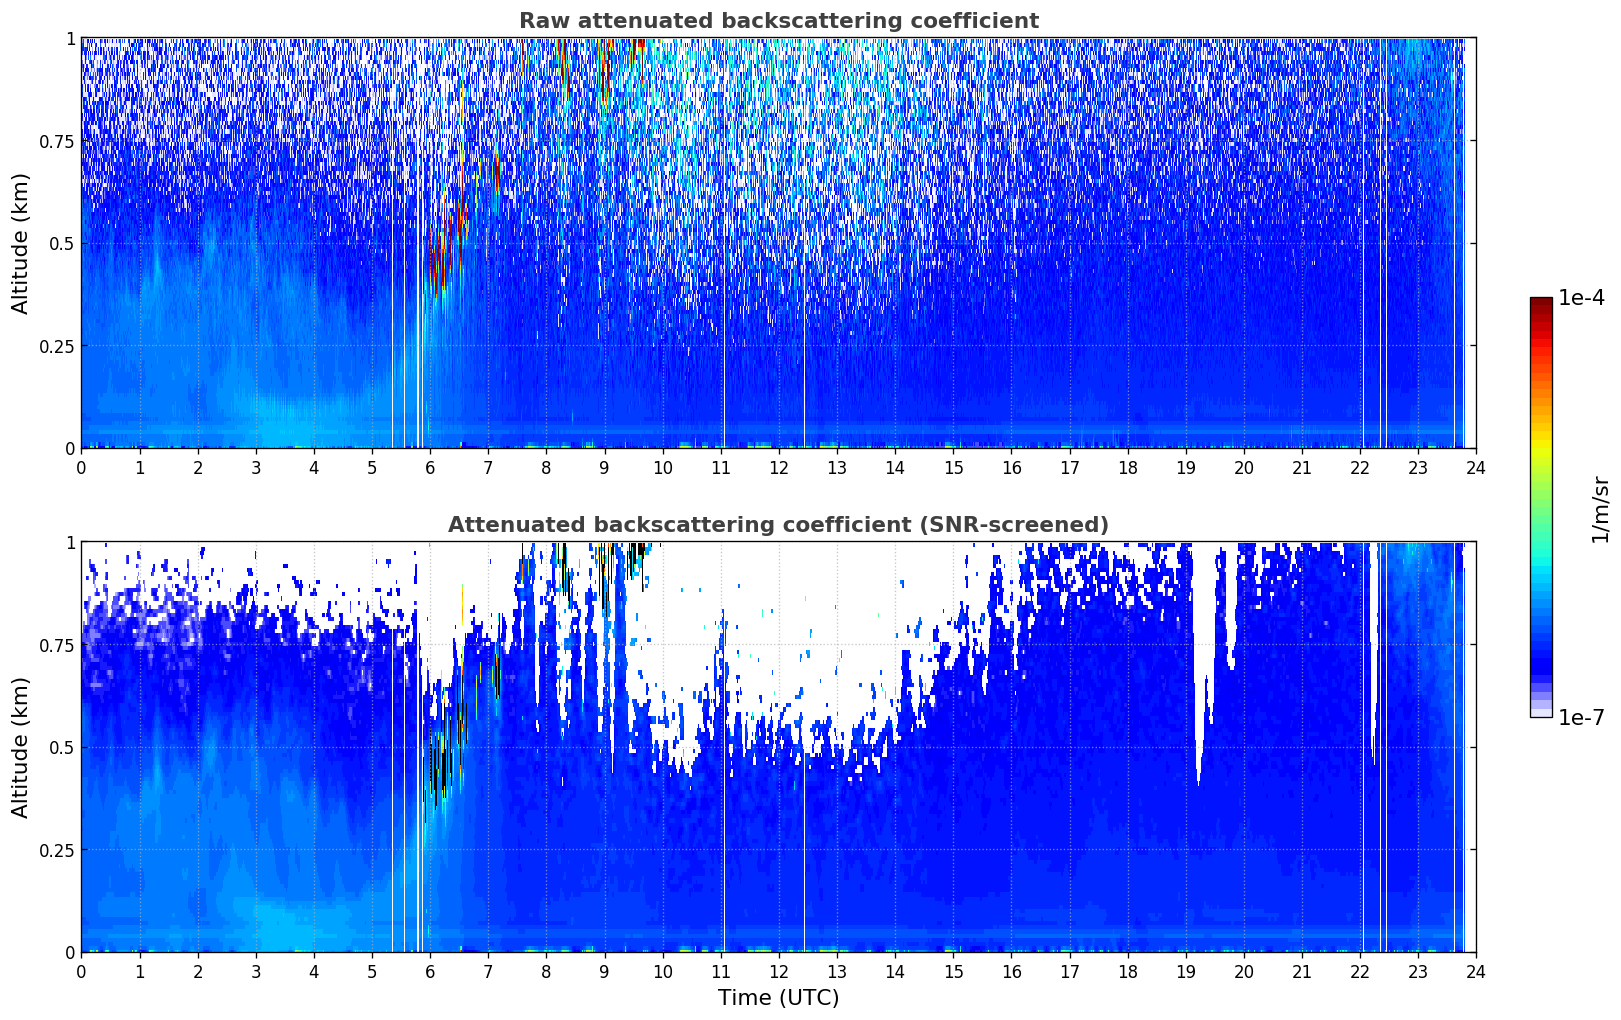Click the title 'Attenuated backscattering coefficient (SNR-screened)'
The image size is (1621, 1020).
pyautogui.click(x=778, y=525)
